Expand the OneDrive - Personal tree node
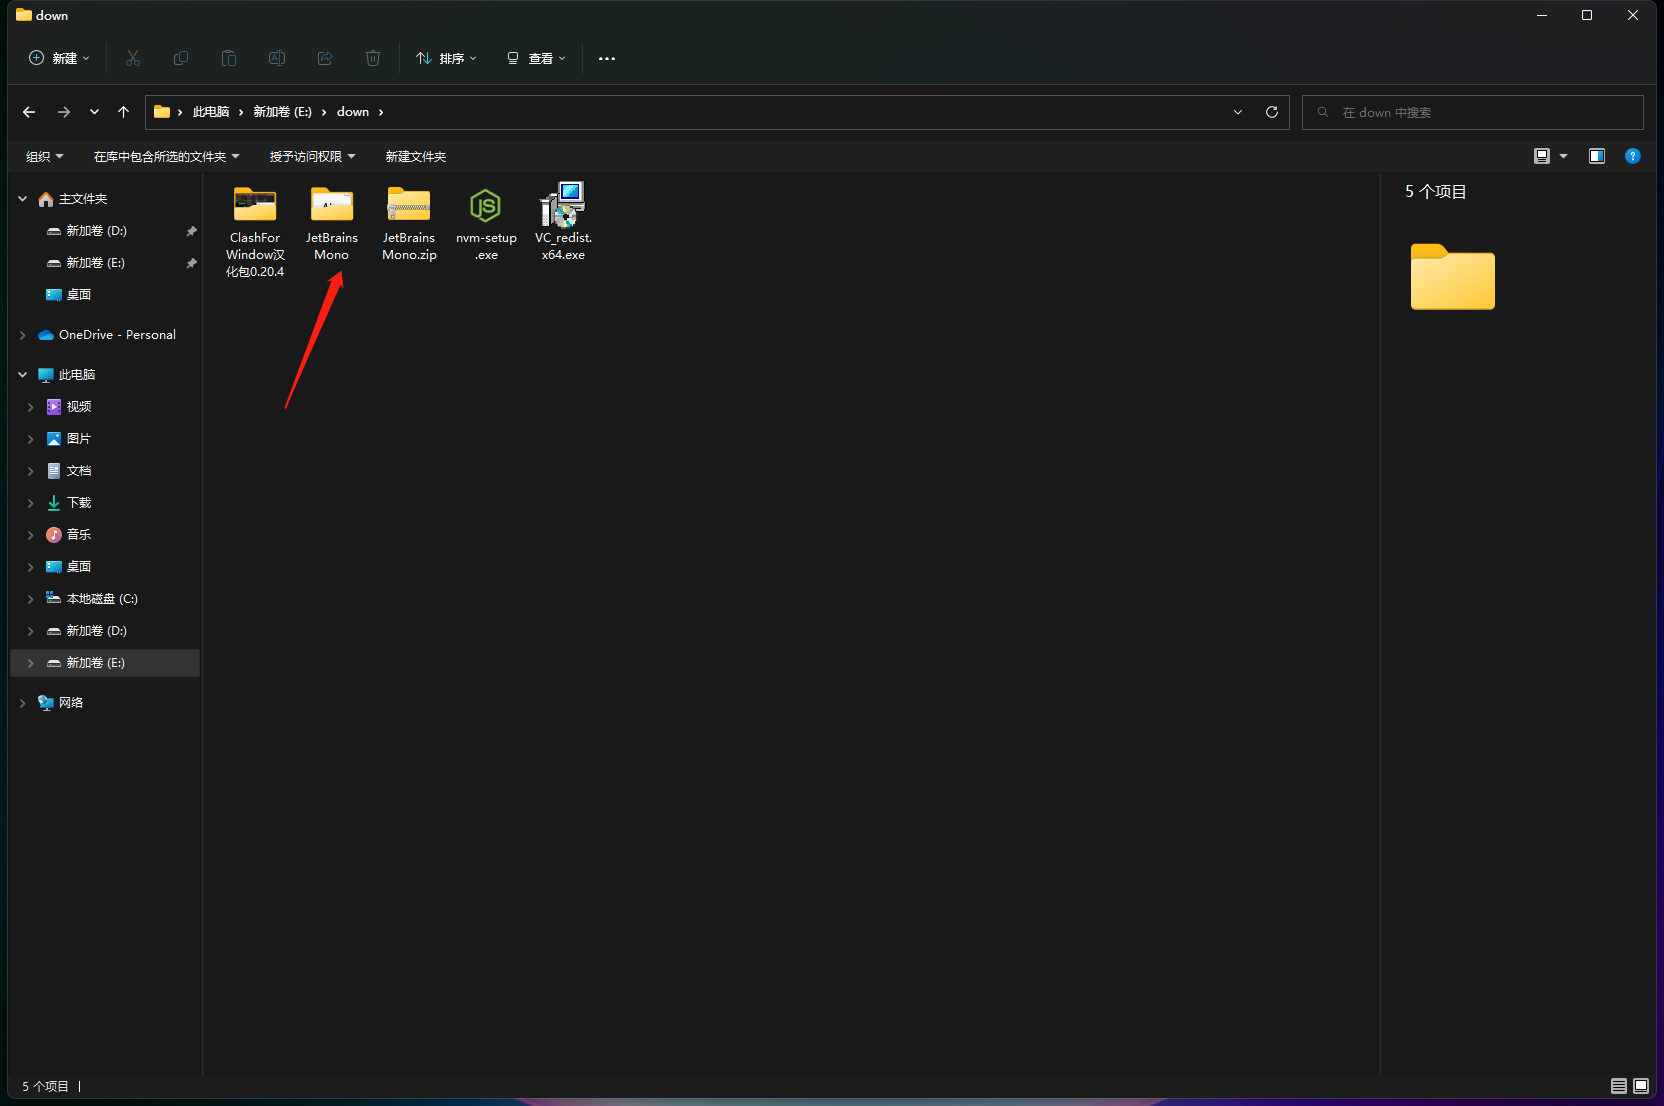This screenshot has width=1664, height=1106. click(23, 335)
